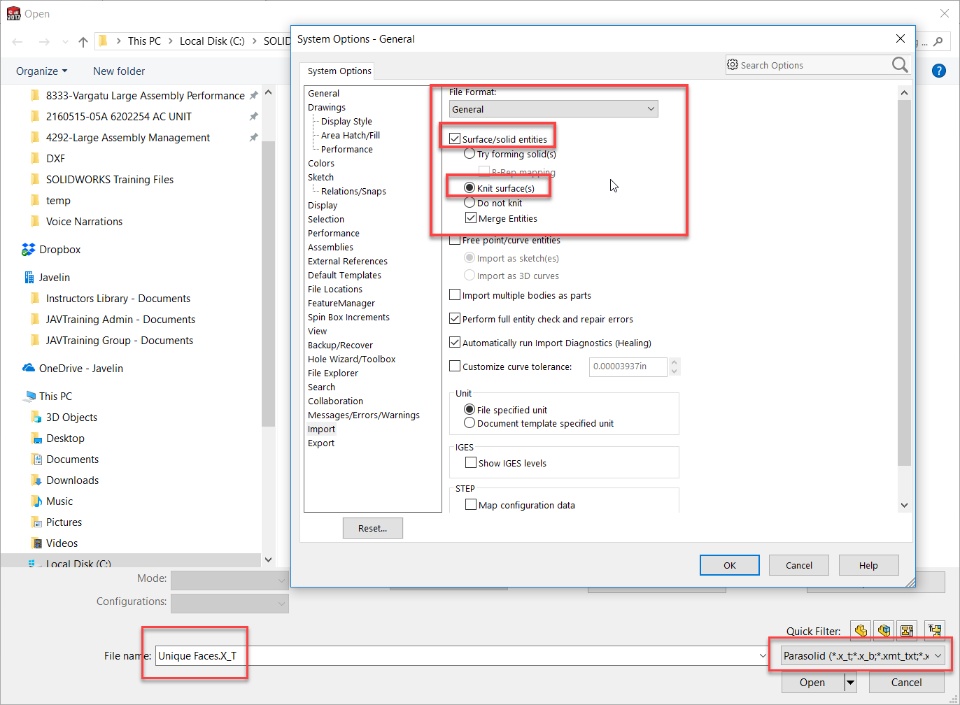Toggle Automatically run Import Diagnostics checkbox
The width and height of the screenshot is (960, 705).
point(454,342)
